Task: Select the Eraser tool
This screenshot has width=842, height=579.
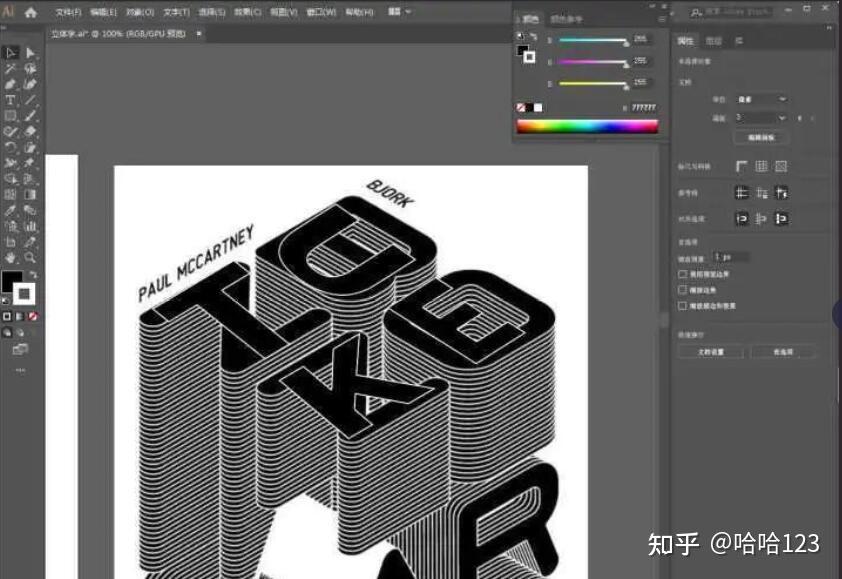Action: coord(30,131)
